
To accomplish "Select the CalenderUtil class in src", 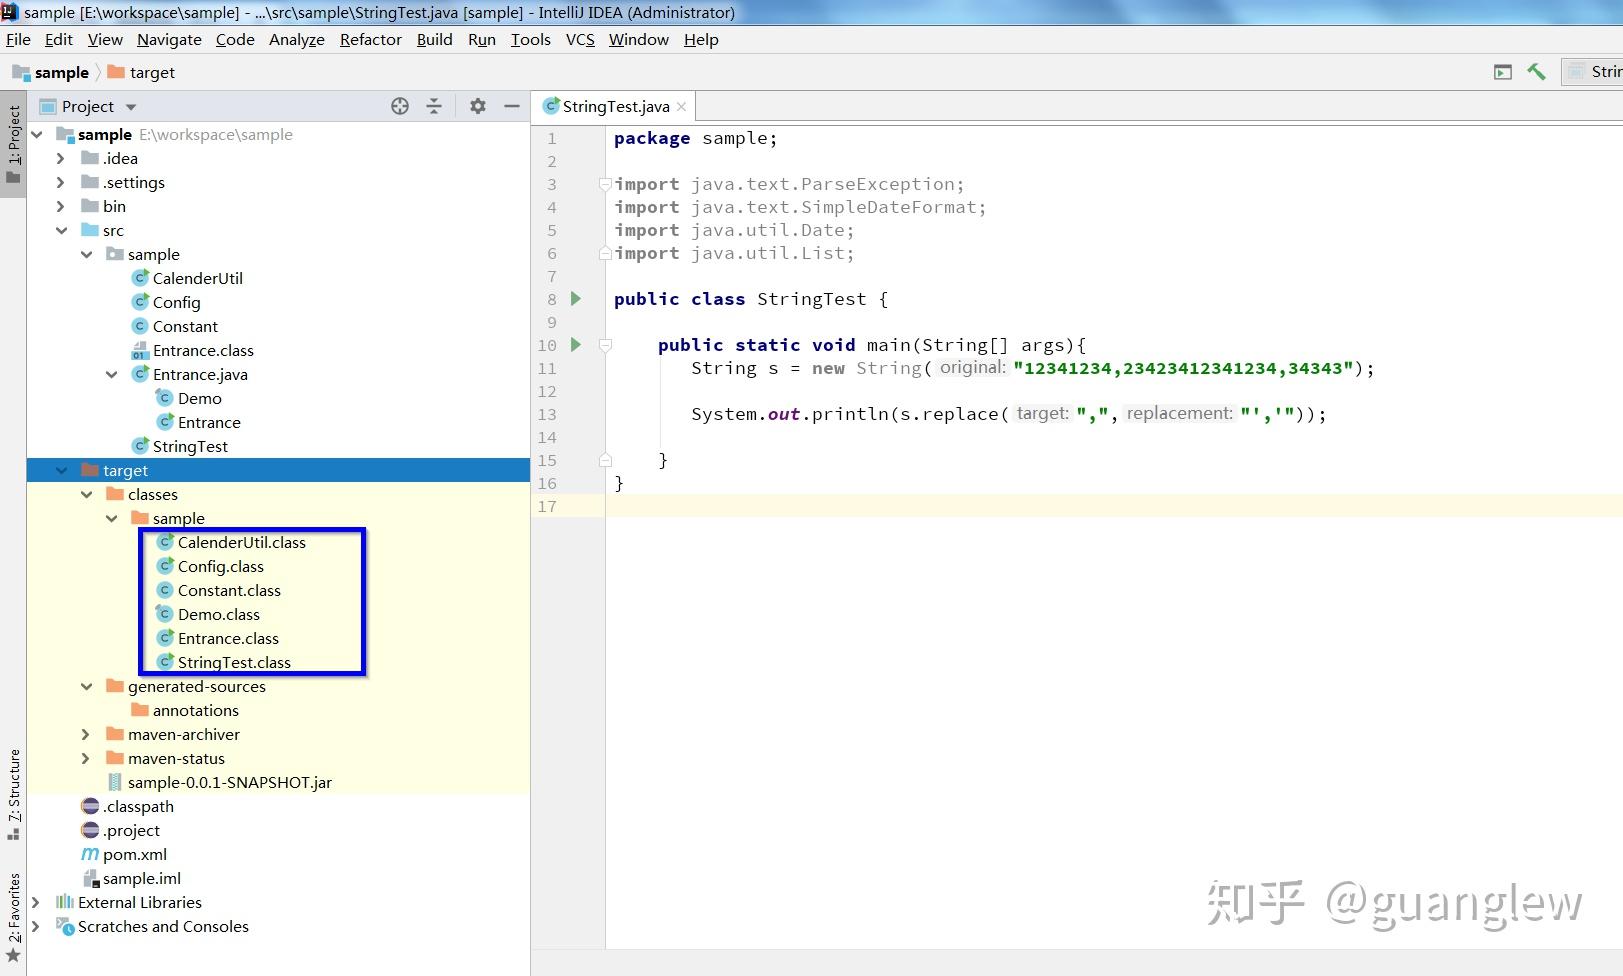I will click(x=197, y=278).
